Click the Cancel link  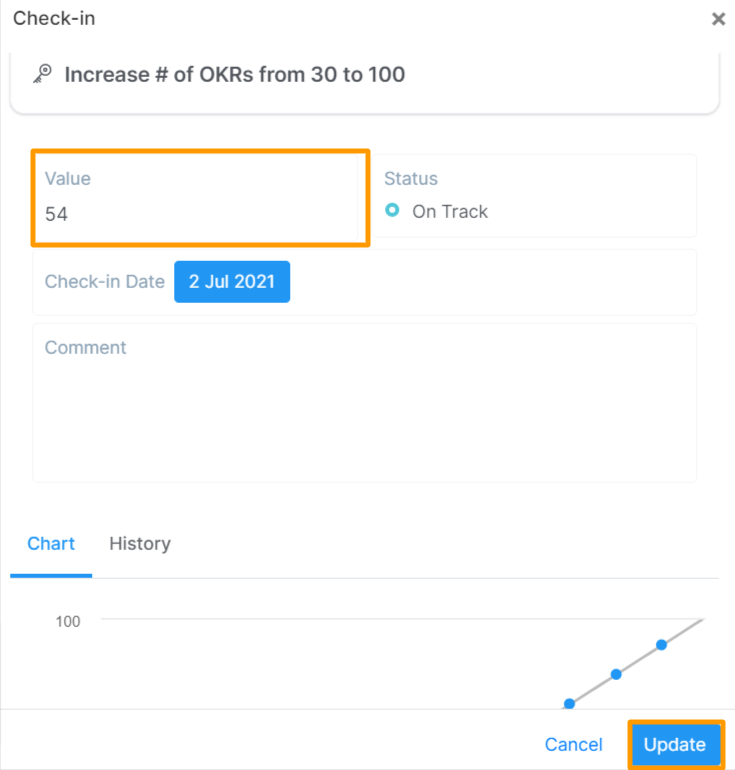(573, 745)
